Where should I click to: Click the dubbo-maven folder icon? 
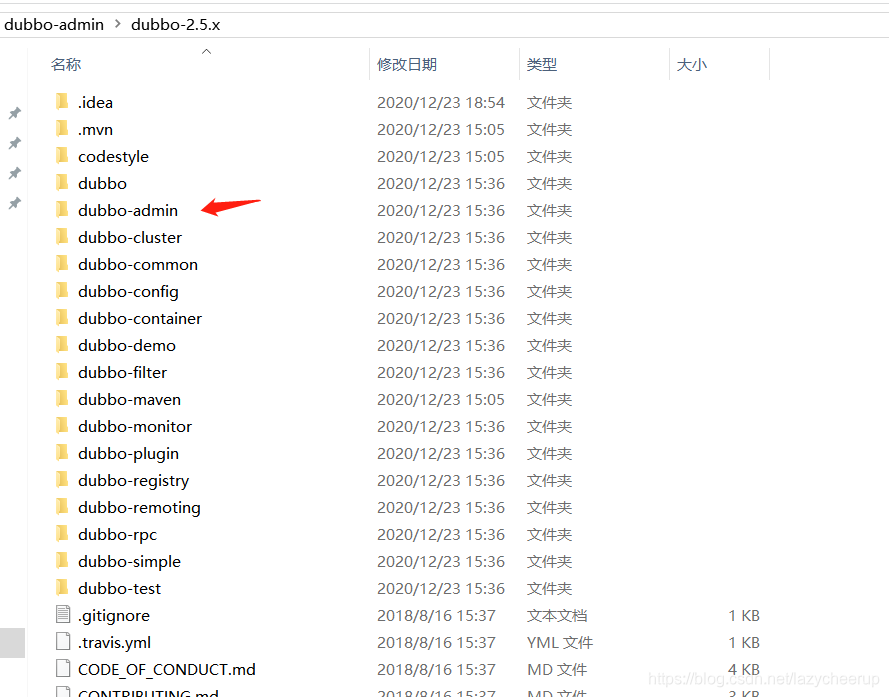click(x=62, y=399)
